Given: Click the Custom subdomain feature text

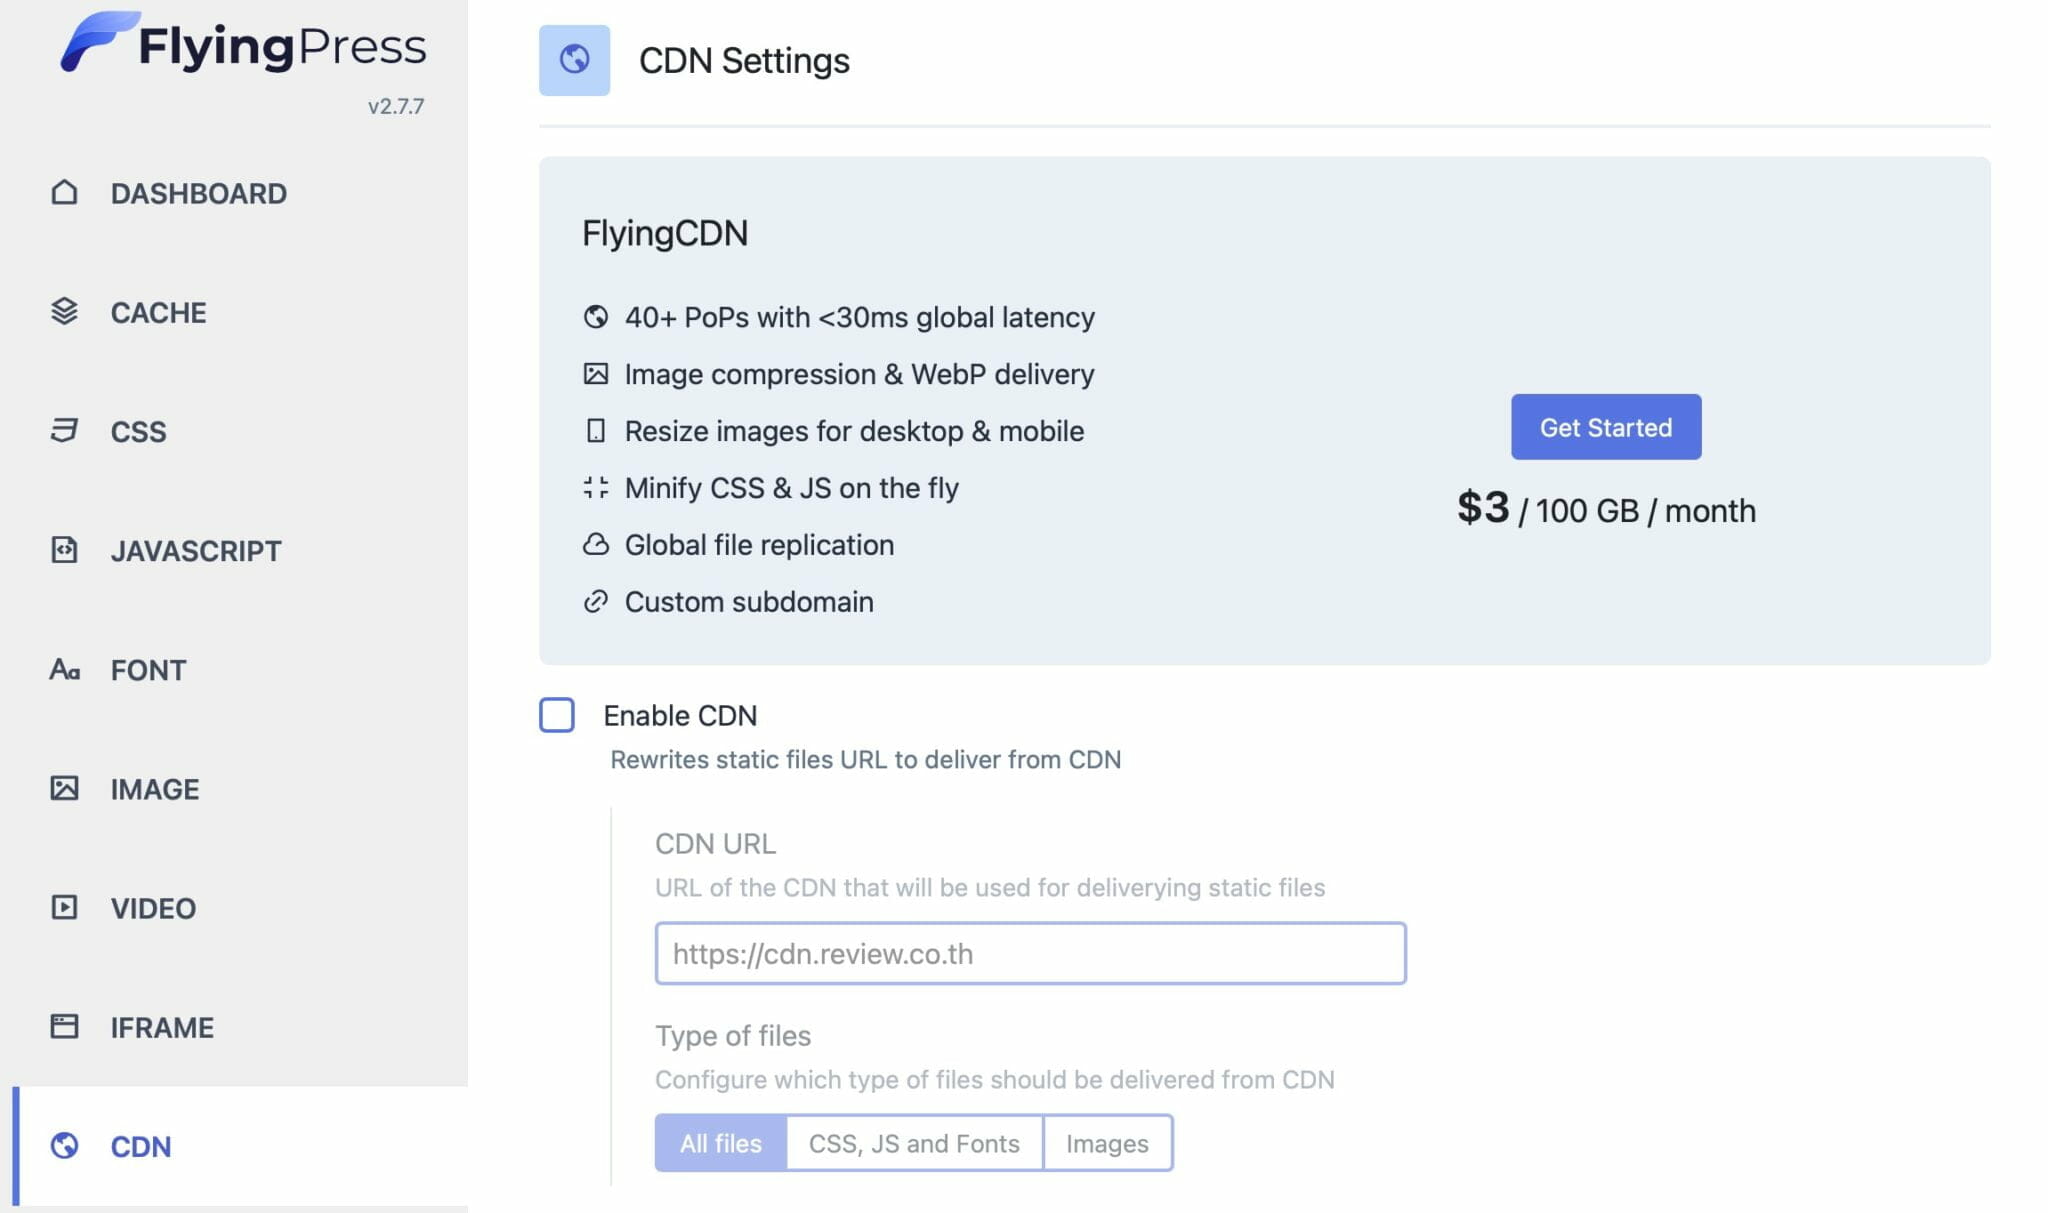Looking at the screenshot, I should coord(749,602).
